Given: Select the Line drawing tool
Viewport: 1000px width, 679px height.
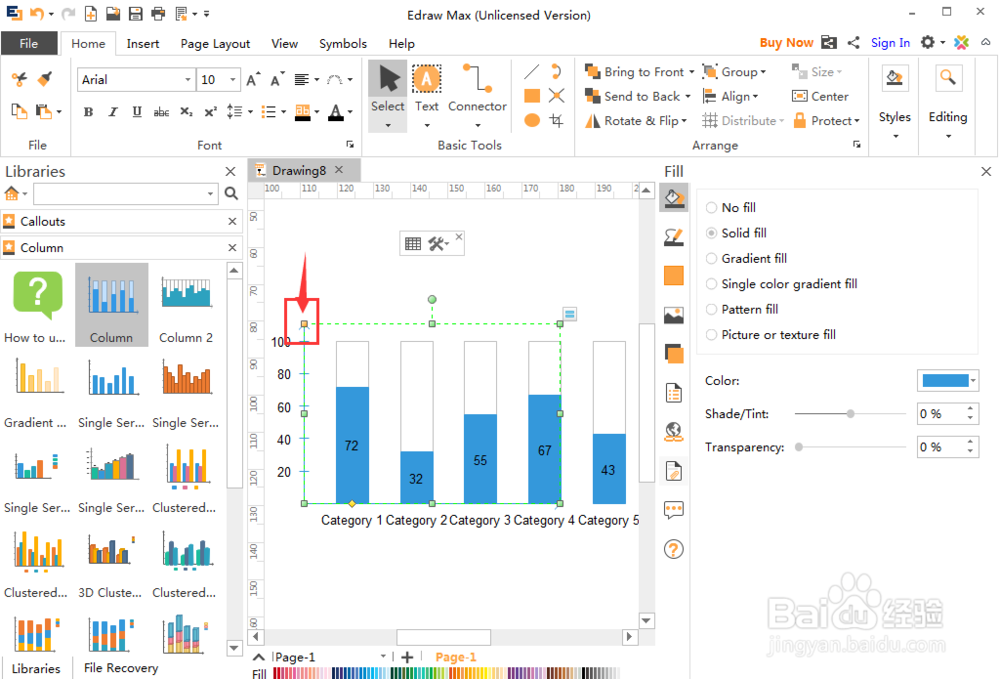Looking at the screenshot, I should click(x=532, y=71).
